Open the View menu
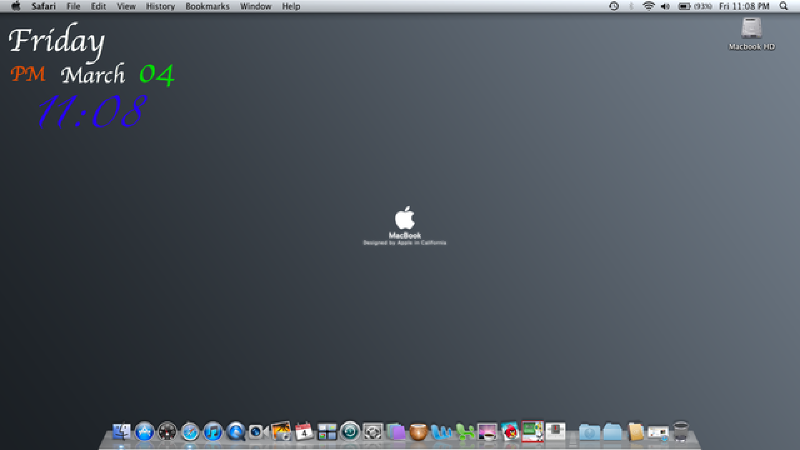 (x=126, y=6)
